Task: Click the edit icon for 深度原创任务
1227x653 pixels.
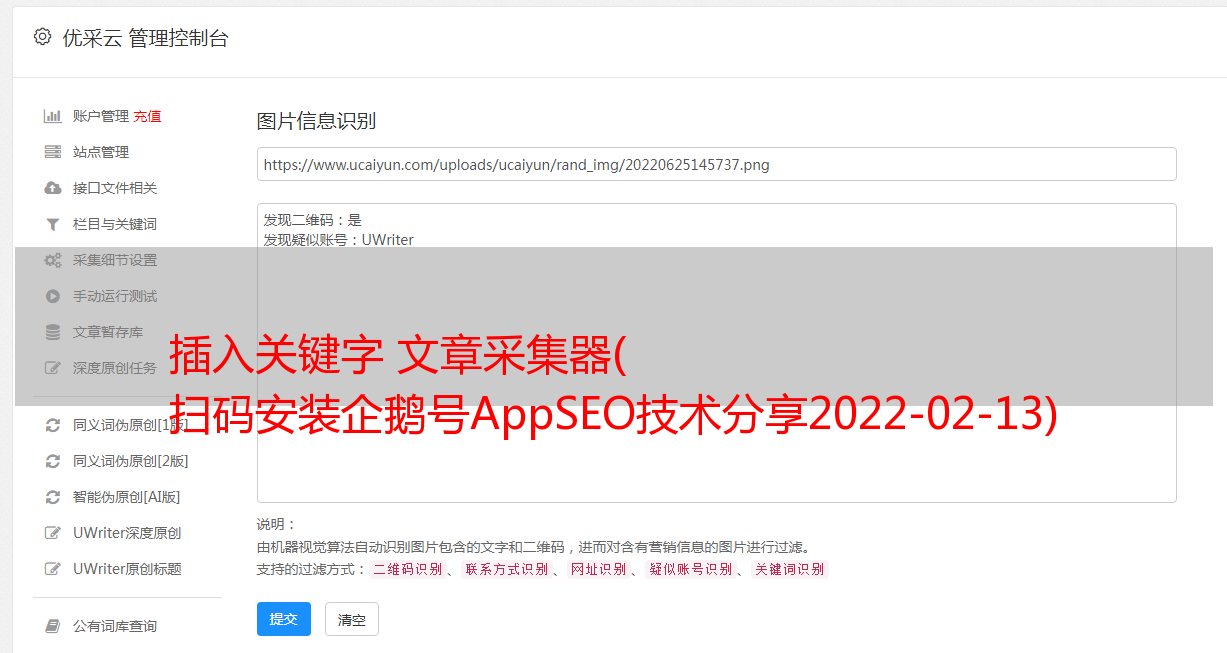Action: coord(53,368)
